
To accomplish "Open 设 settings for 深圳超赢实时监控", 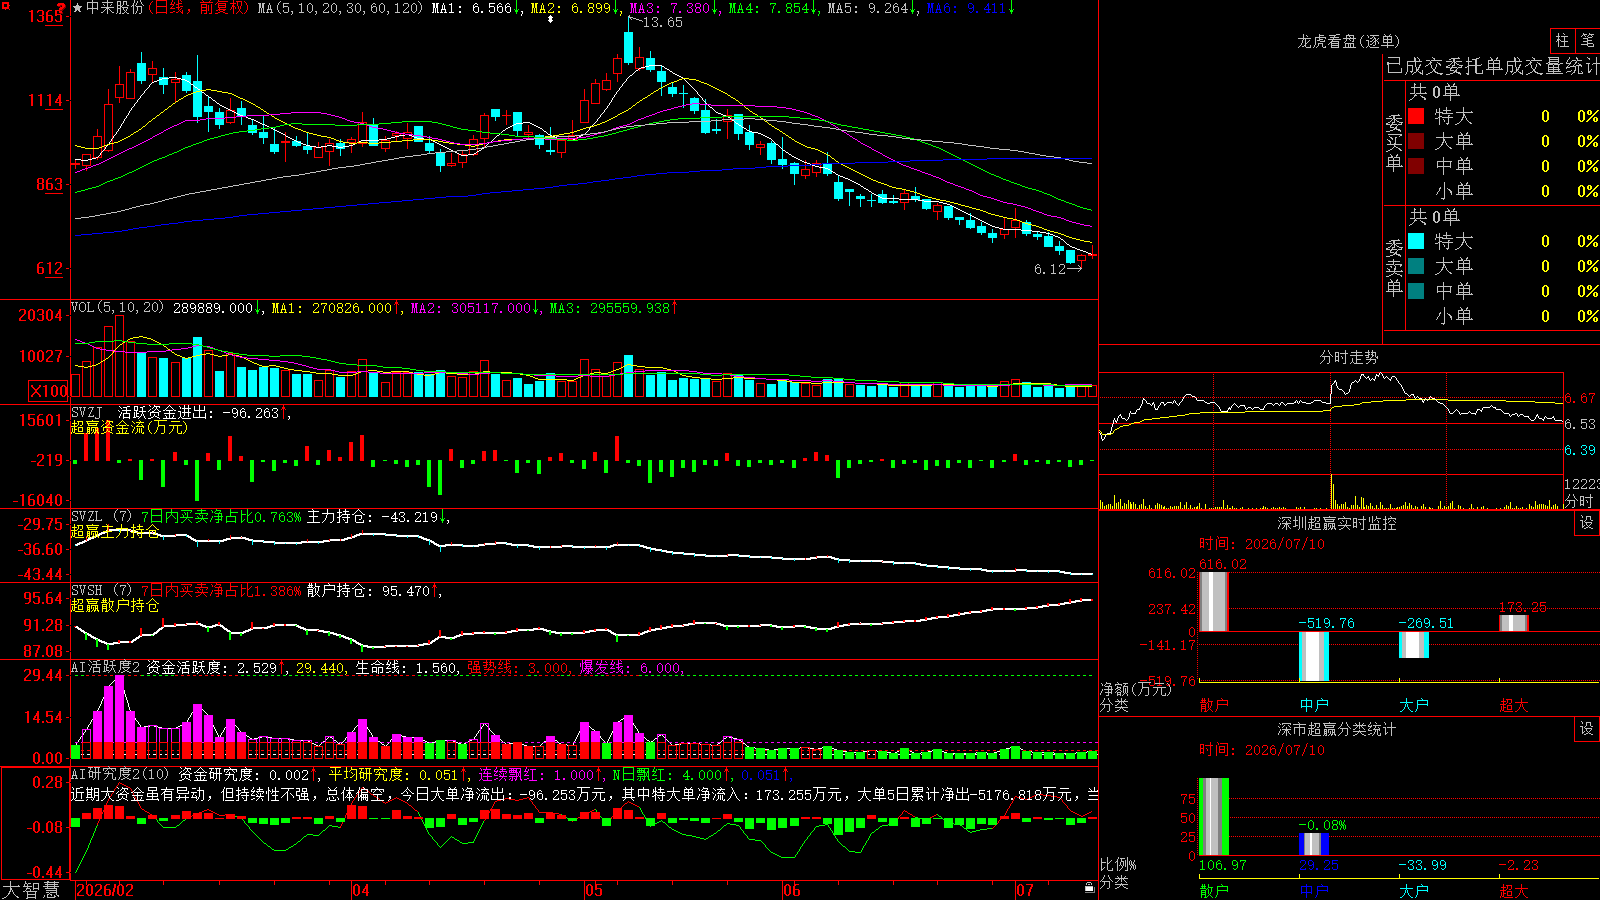I will tap(1587, 523).
